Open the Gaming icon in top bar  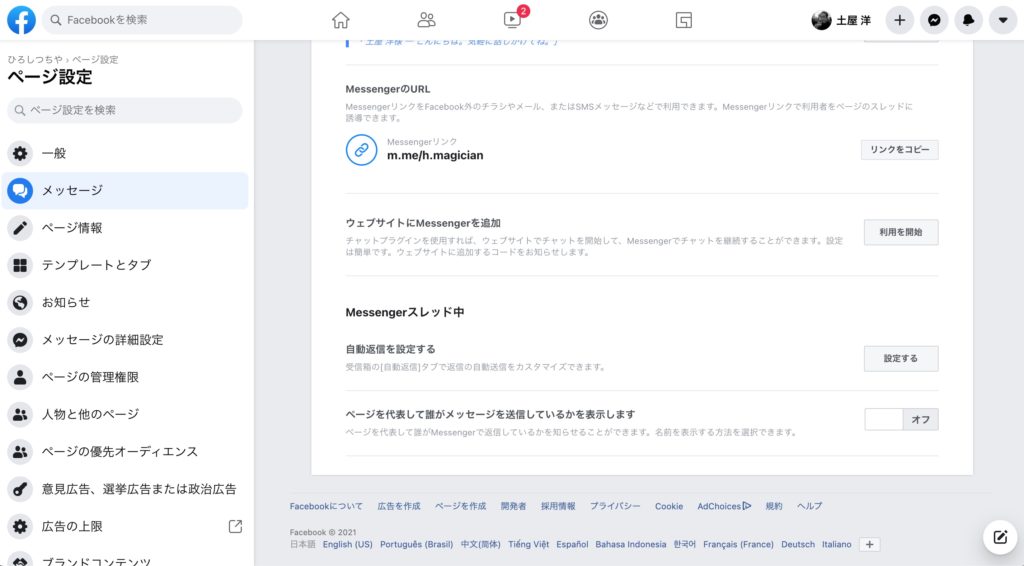(x=684, y=20)
